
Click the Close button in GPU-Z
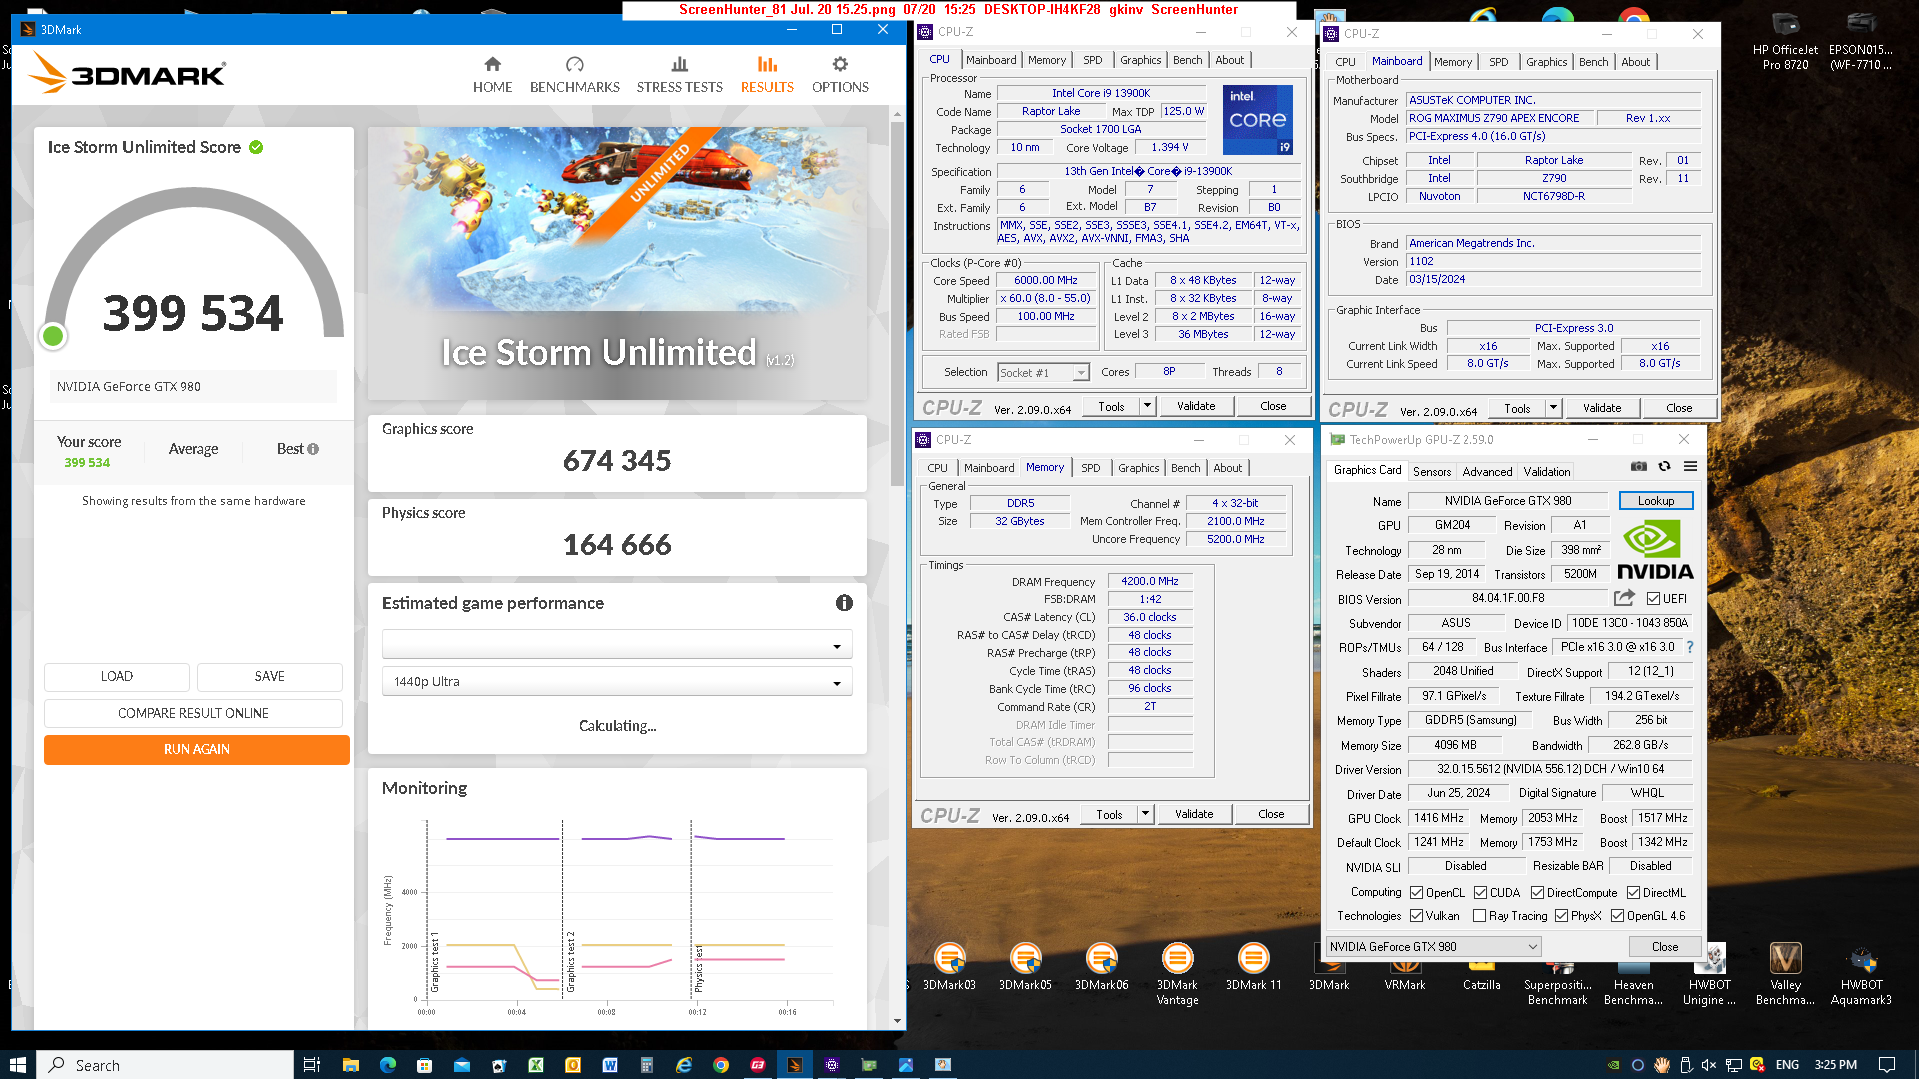1664,946
